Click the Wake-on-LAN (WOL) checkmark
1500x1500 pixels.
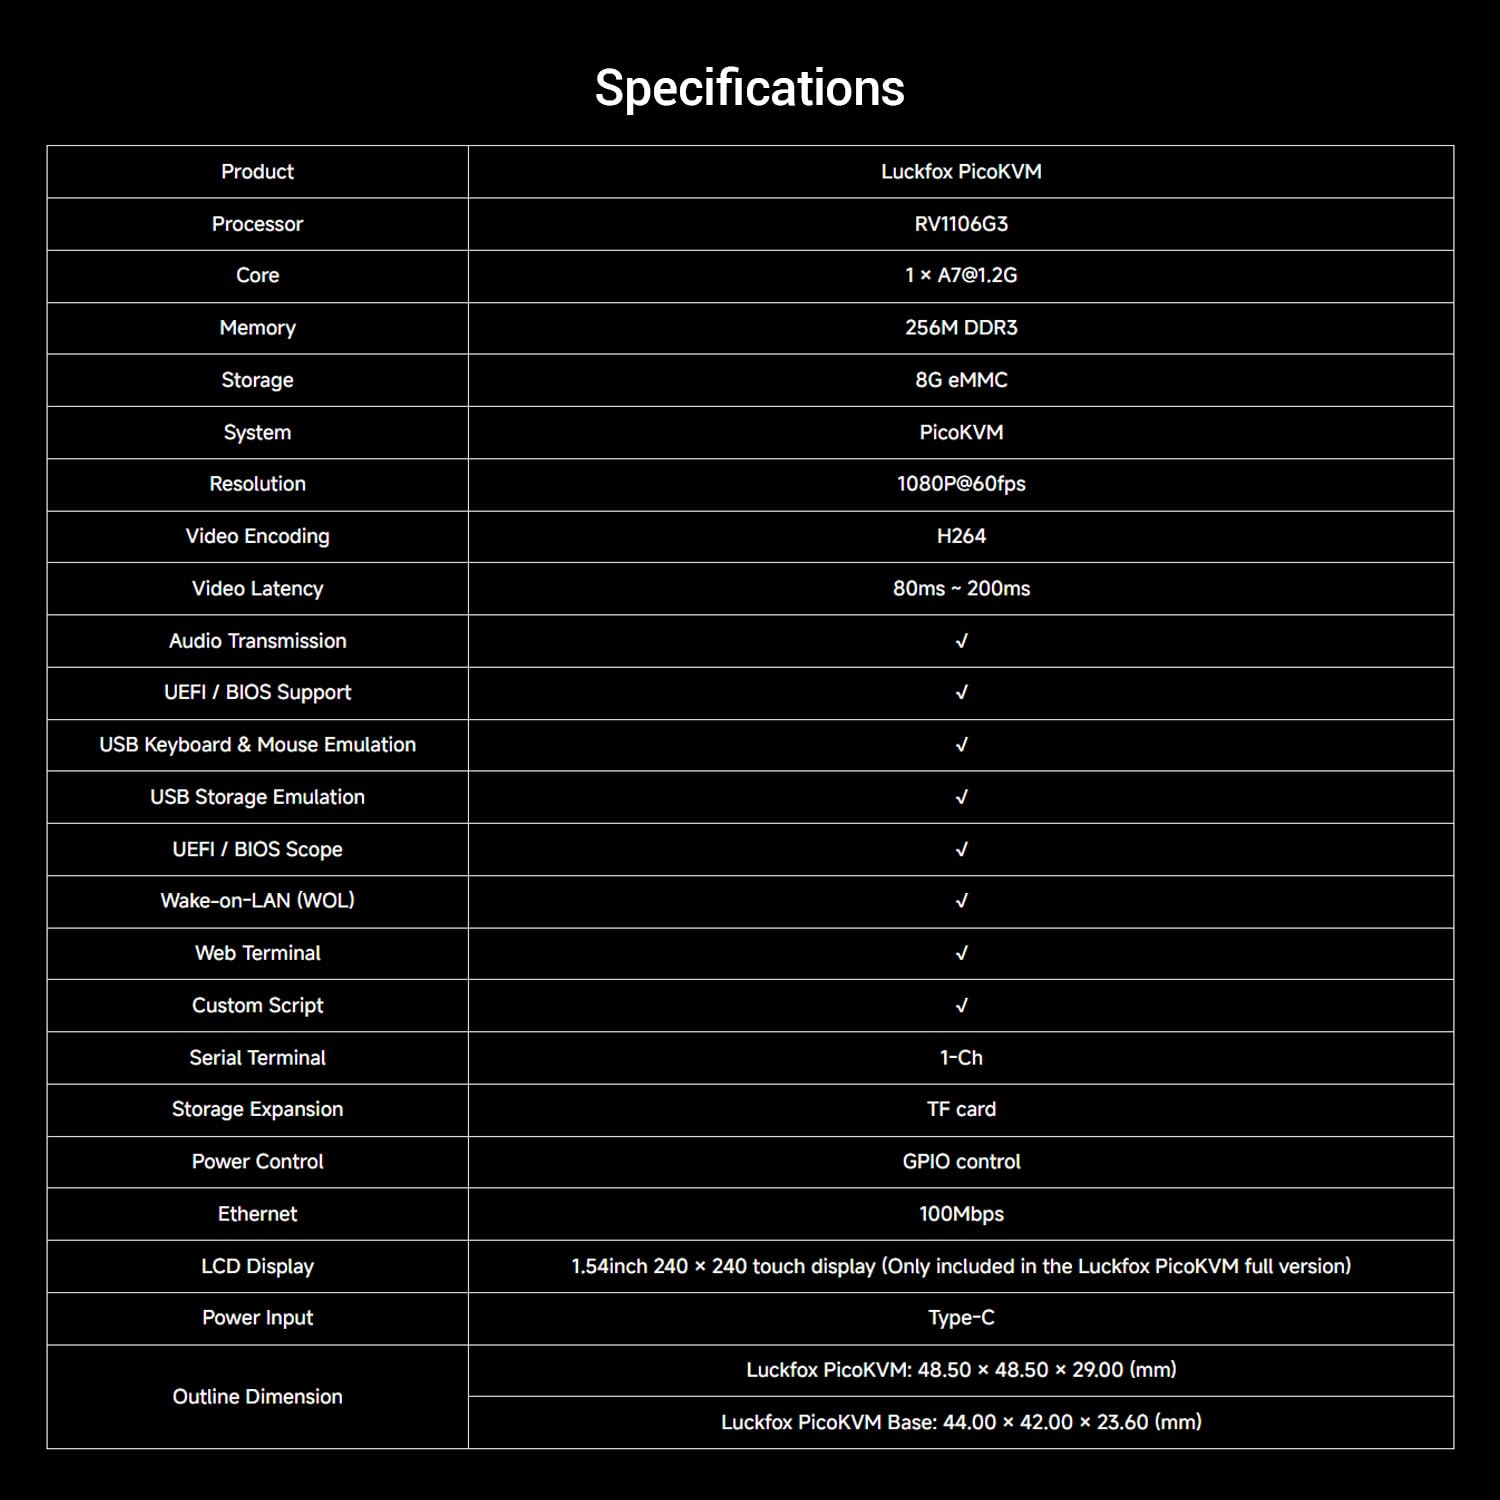pyautogui.click(x=961, y=901)
